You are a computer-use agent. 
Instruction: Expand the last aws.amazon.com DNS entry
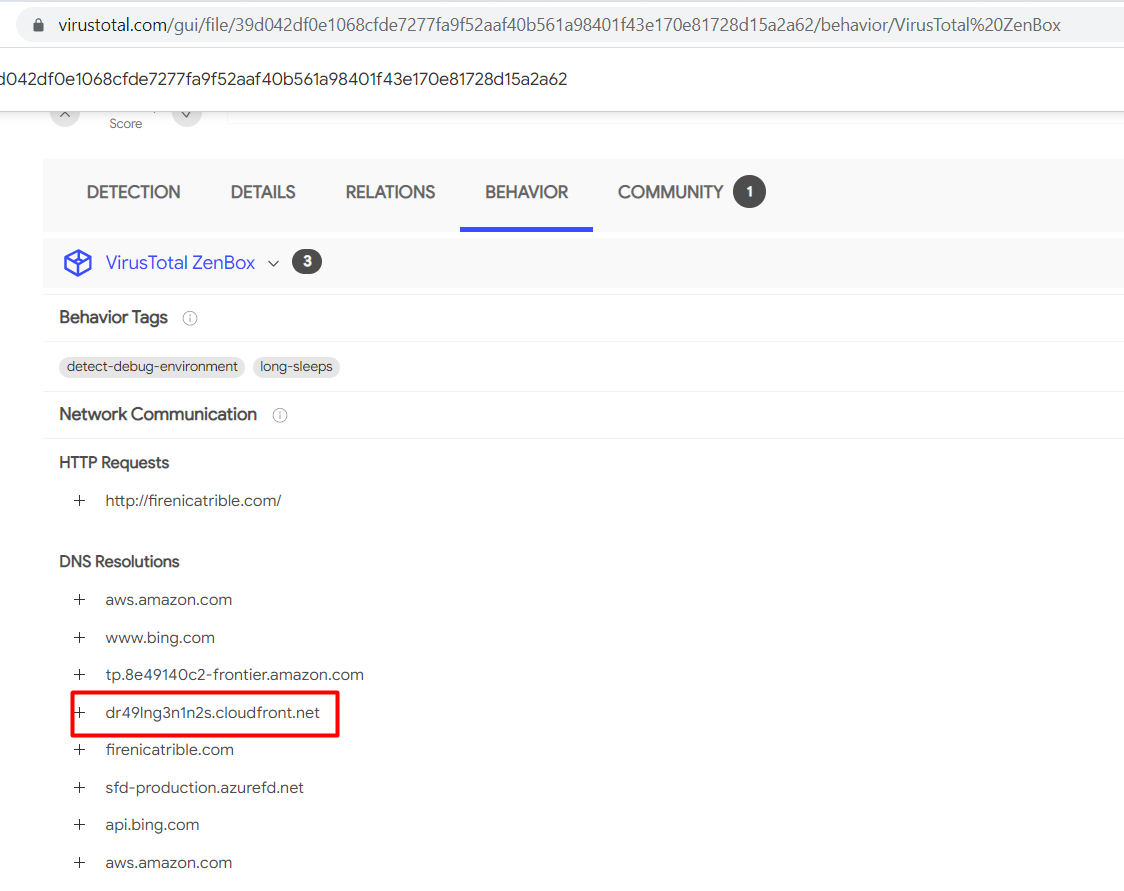tap(80, 862)
